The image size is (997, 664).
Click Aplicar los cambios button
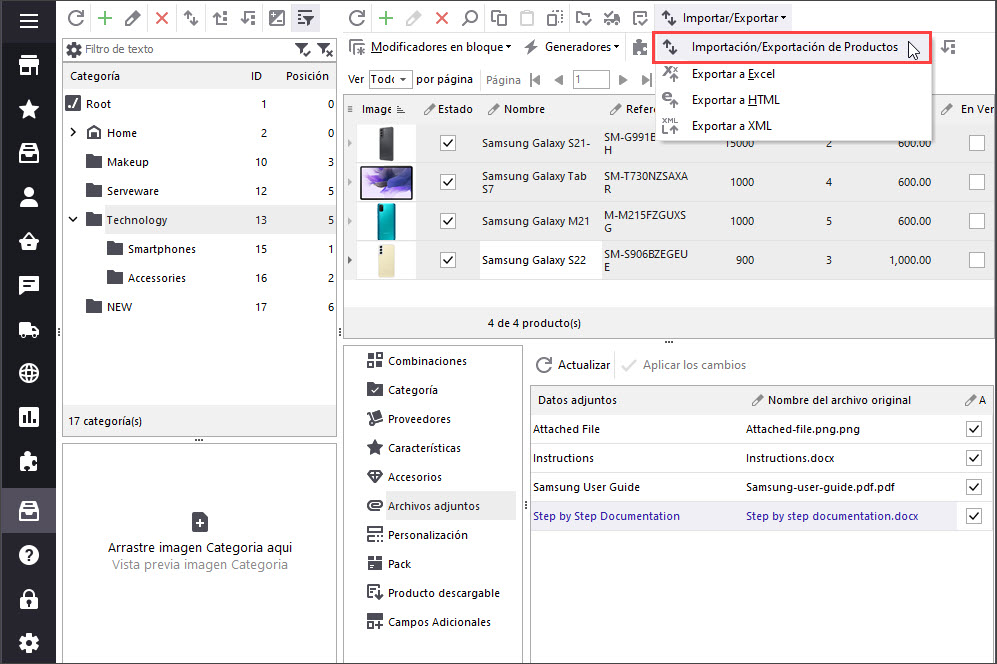684,365
